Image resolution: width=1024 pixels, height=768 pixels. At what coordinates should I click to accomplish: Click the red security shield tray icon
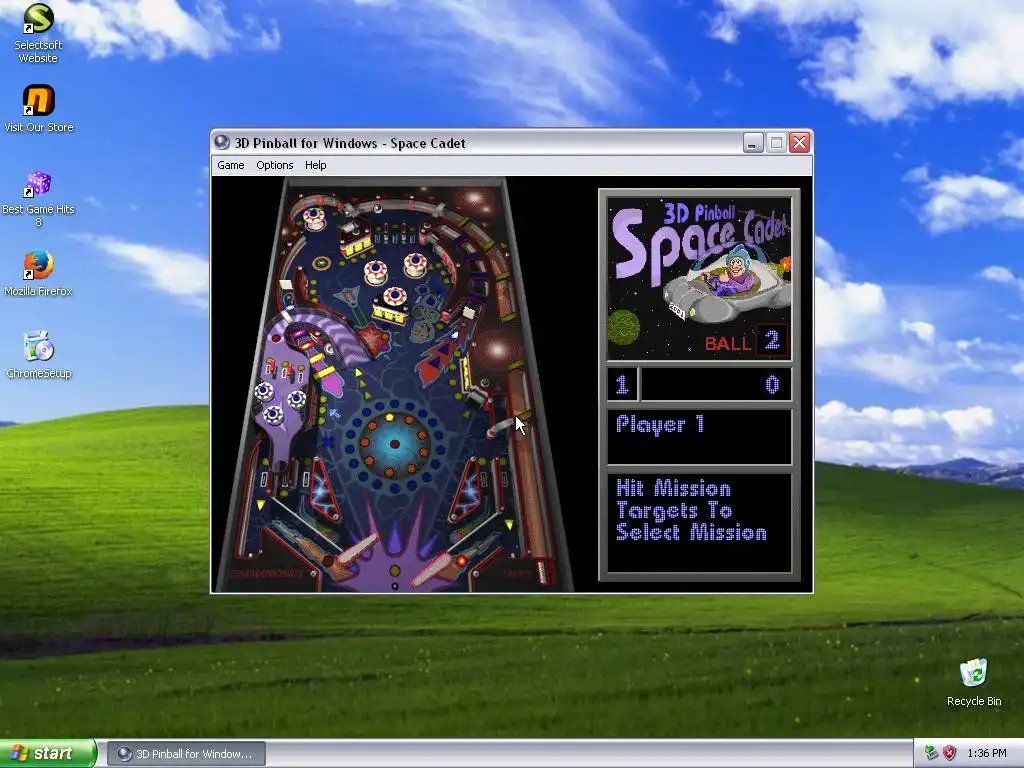pyautogui.click(x=950, y=753)
